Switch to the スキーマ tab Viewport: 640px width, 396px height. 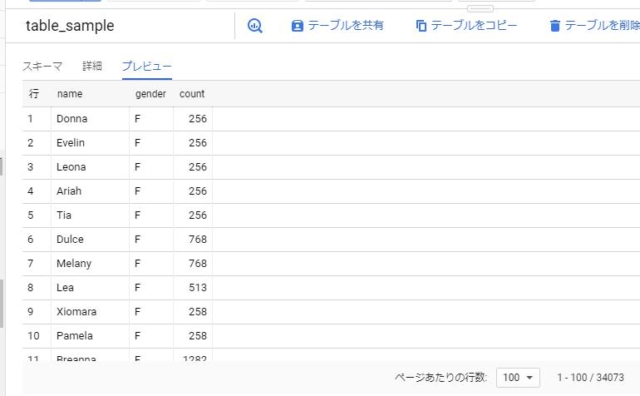coord(42,66)
